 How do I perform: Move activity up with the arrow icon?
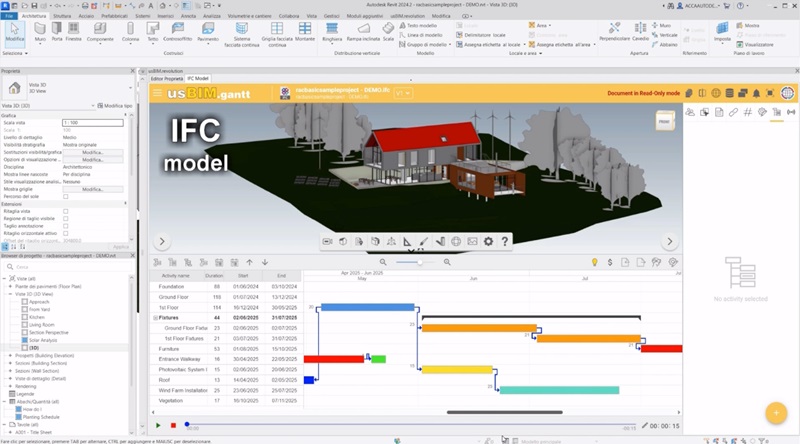point(249,262)
